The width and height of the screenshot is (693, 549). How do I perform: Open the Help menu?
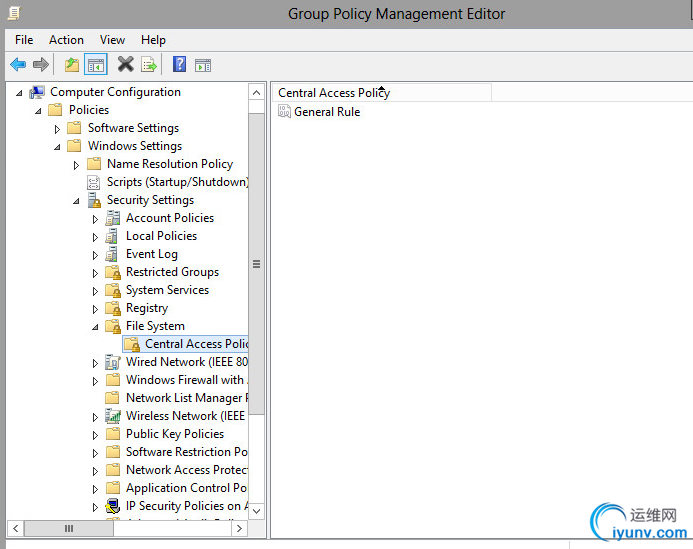pos(153,40)
